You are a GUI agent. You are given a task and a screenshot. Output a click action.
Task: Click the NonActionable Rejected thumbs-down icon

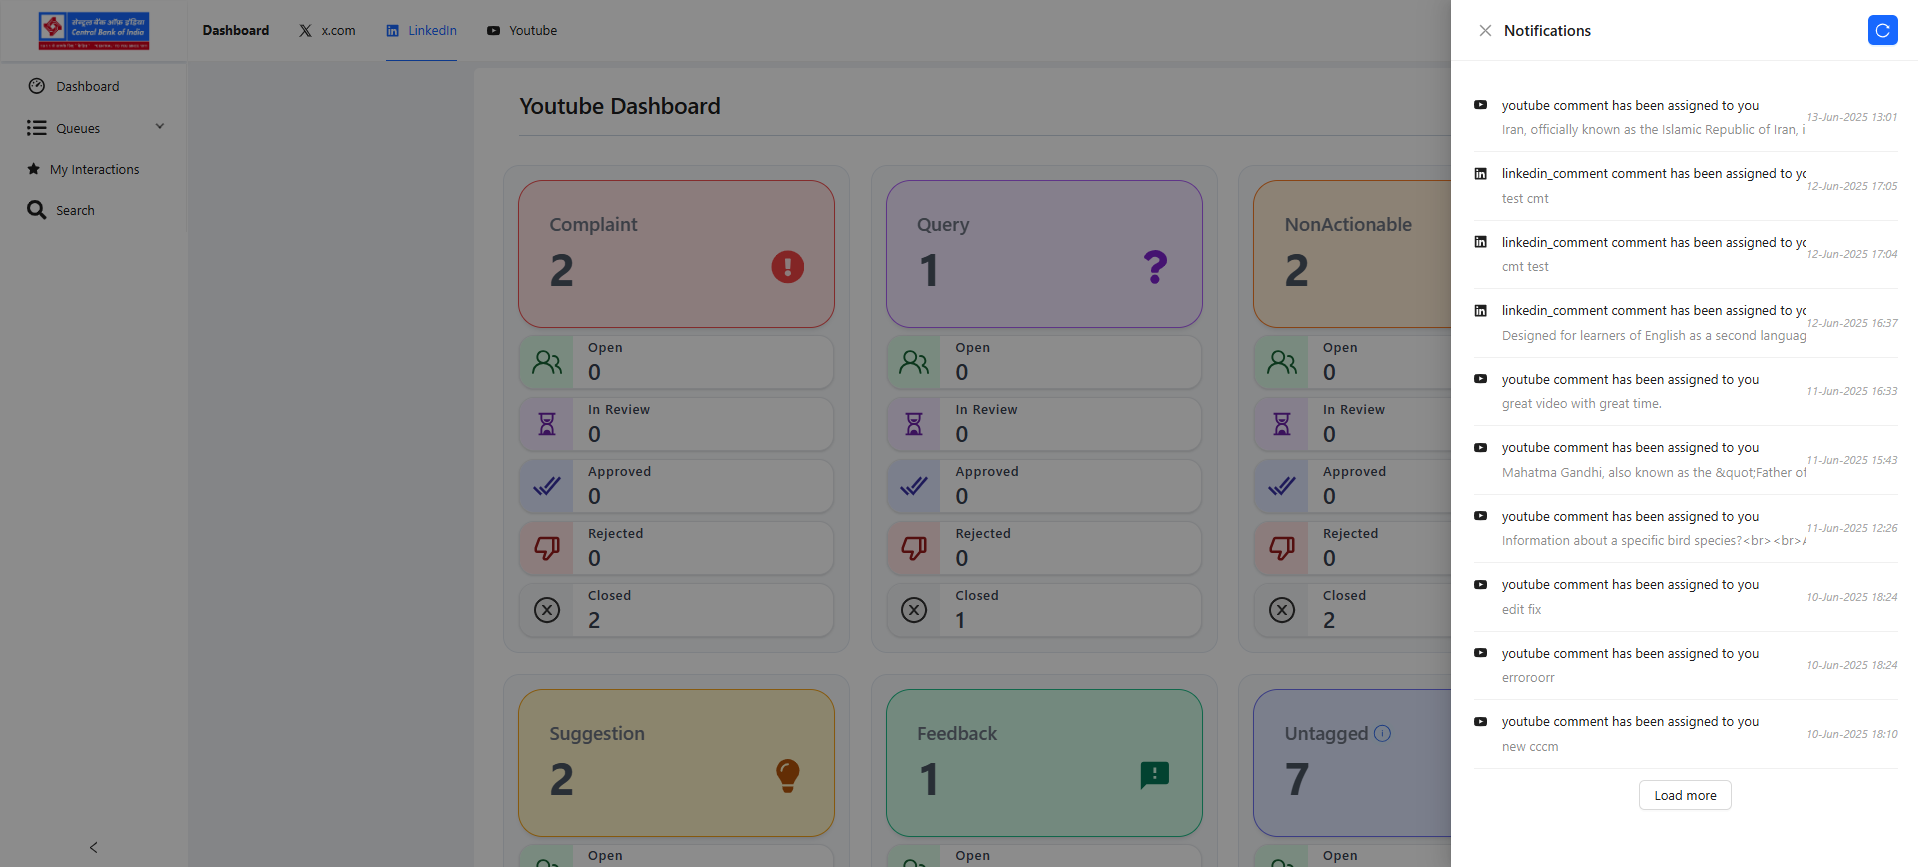1282,548
